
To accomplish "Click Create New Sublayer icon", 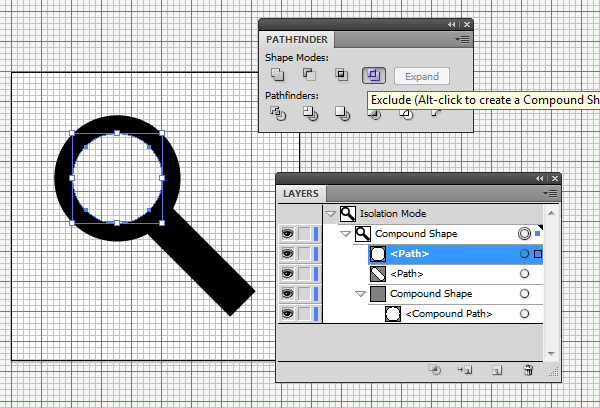I will 465,370.
